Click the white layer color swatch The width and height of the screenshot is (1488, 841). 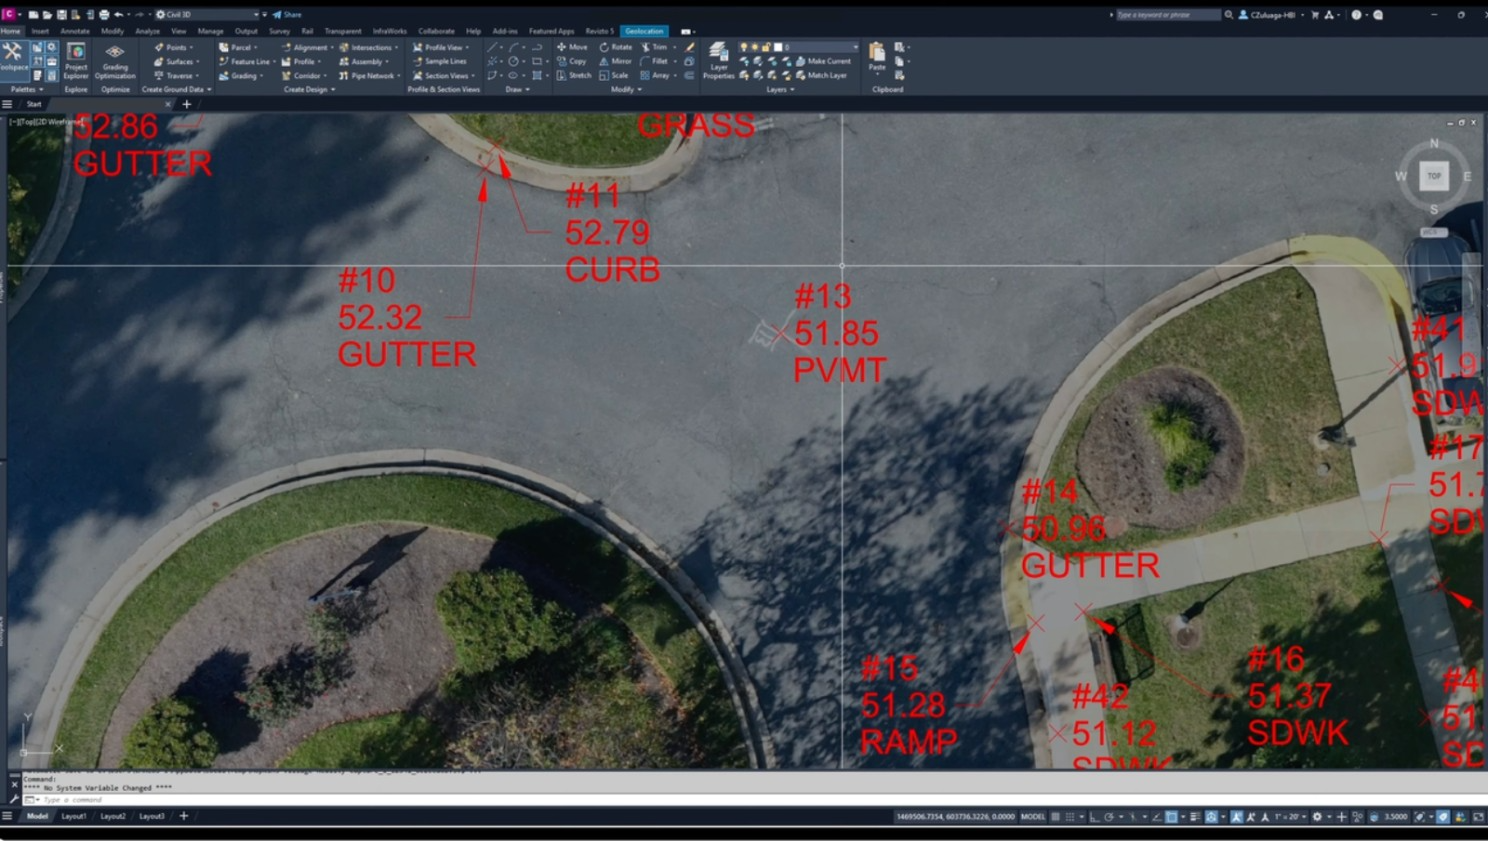coord(779,47)
